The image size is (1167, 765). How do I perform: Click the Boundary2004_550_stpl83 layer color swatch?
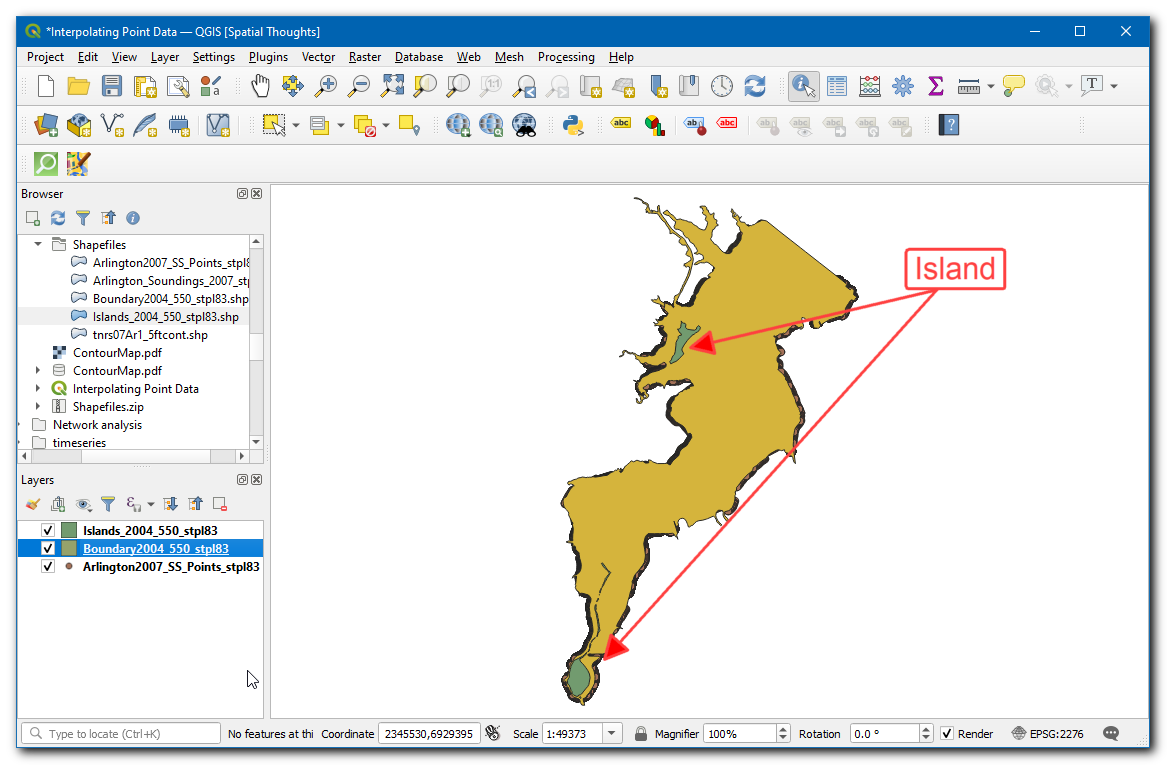pos(69,549)
